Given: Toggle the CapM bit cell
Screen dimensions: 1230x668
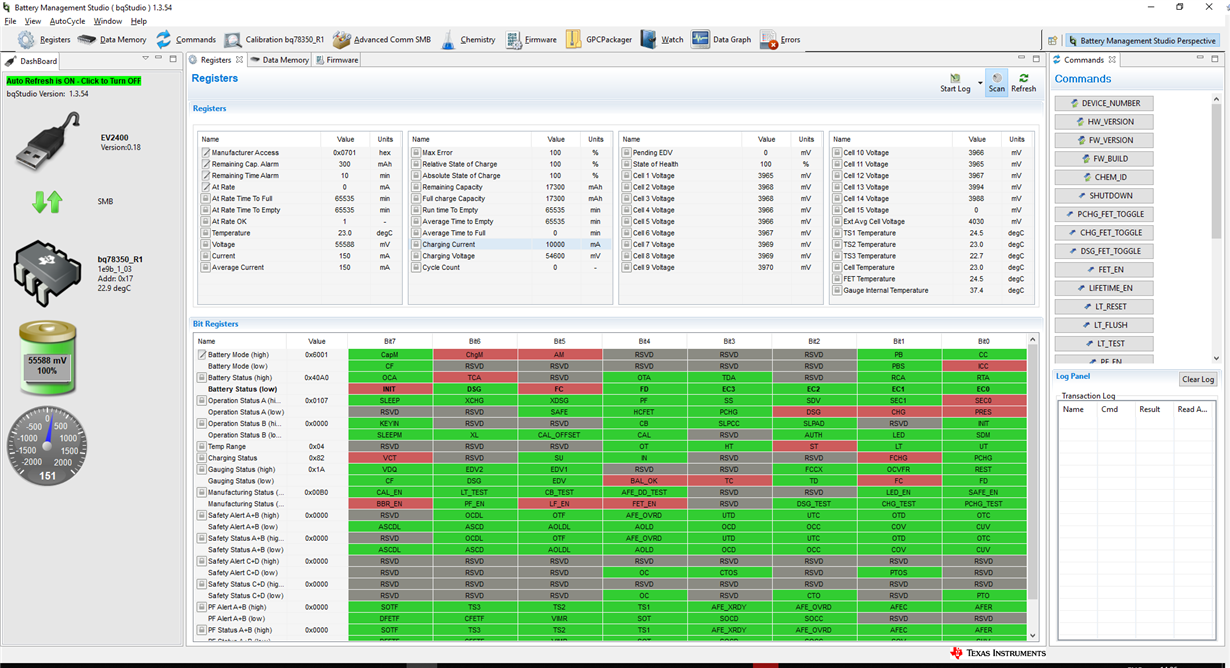Looking at the screenshot, I should (x=390, y=355).
